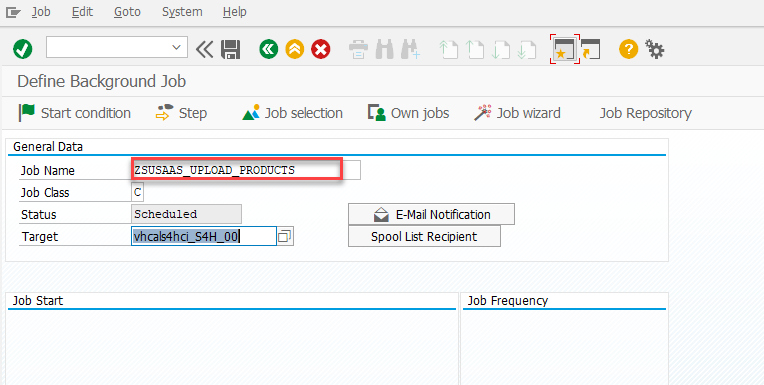Open the transaction command field dropdown

[x=176, y=47]
